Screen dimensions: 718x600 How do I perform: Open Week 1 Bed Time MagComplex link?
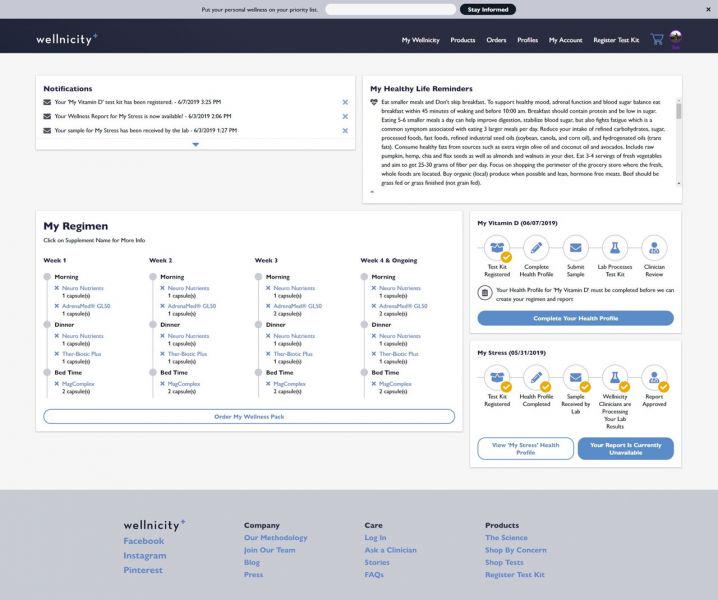pos(78,384)
